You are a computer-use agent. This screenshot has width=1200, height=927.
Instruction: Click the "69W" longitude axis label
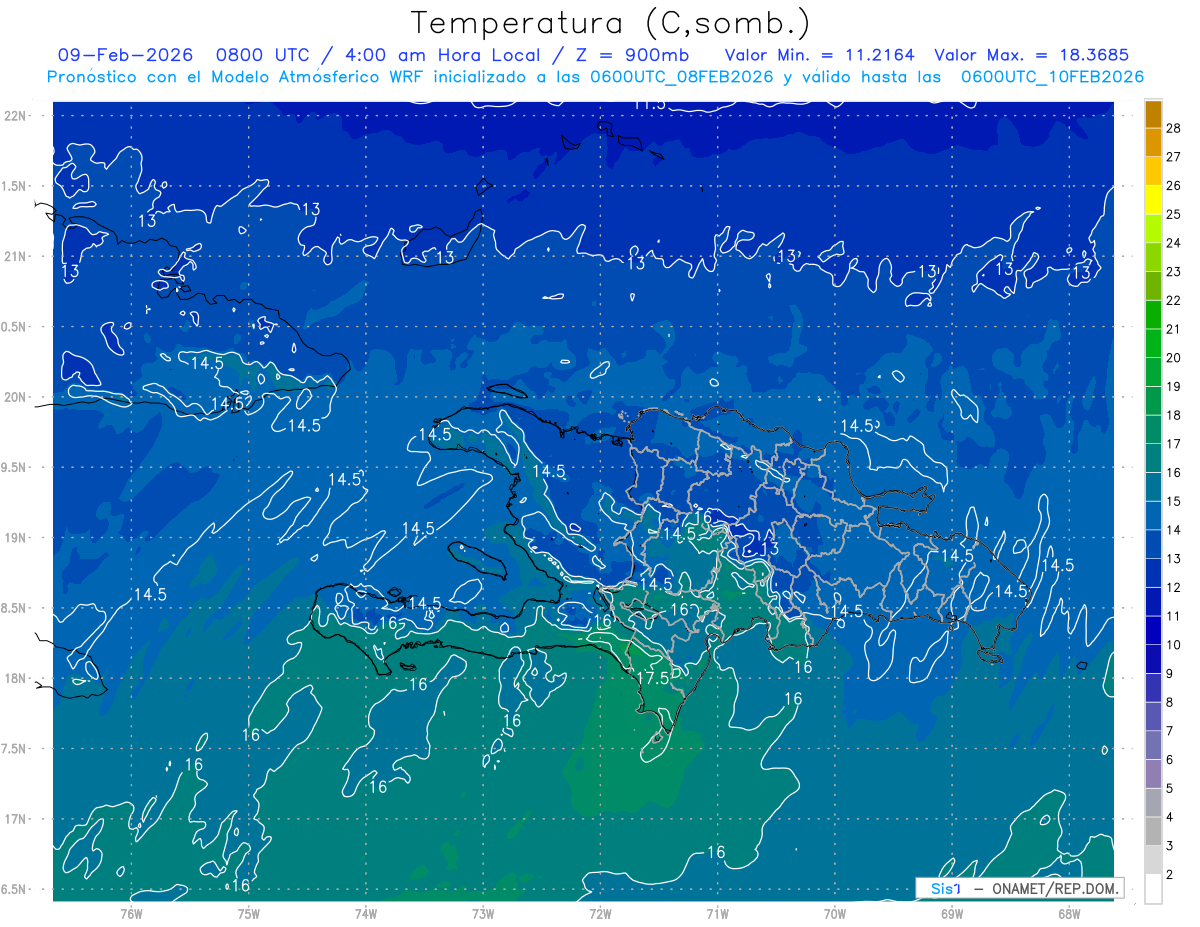click(952, 912)
